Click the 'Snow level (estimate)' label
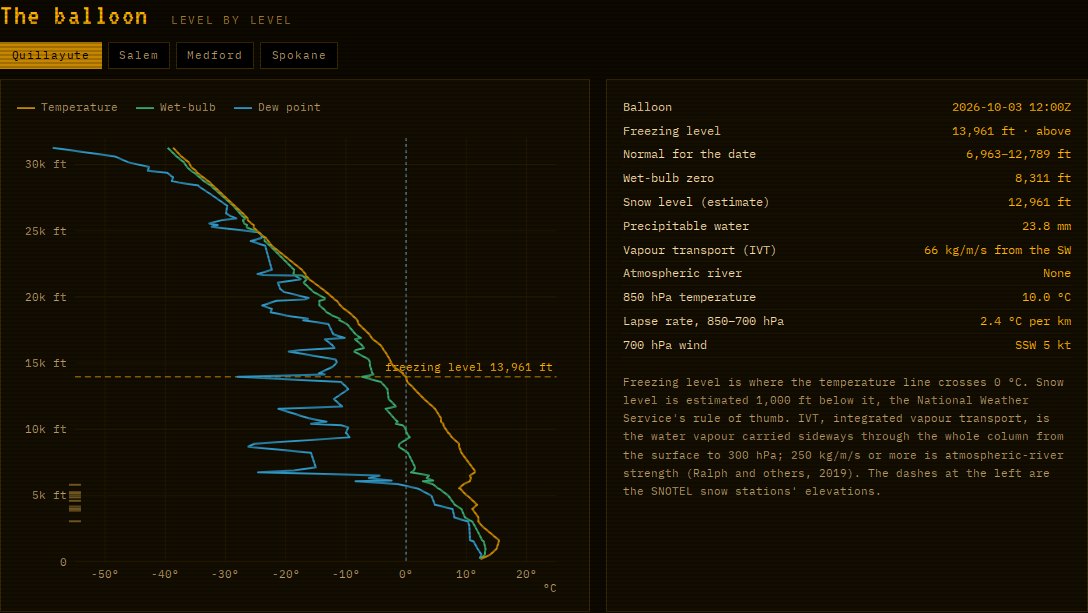 pos(696,202)
